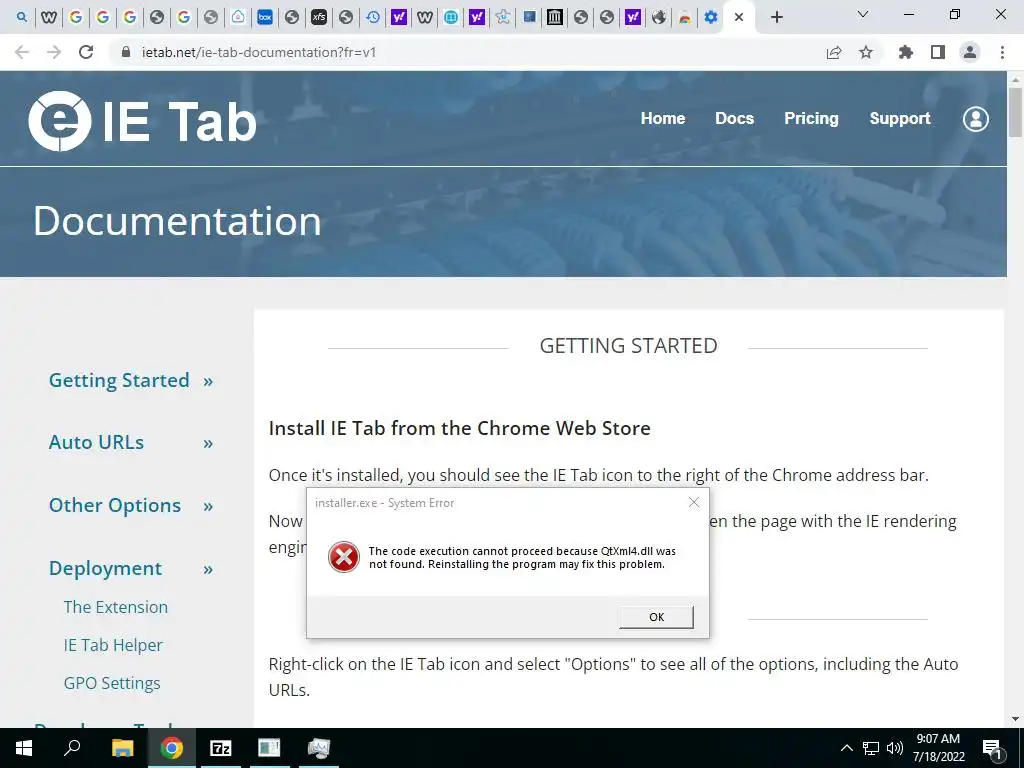Open The Extension sub-link
1024x768 pixels.
click(116, 607)
